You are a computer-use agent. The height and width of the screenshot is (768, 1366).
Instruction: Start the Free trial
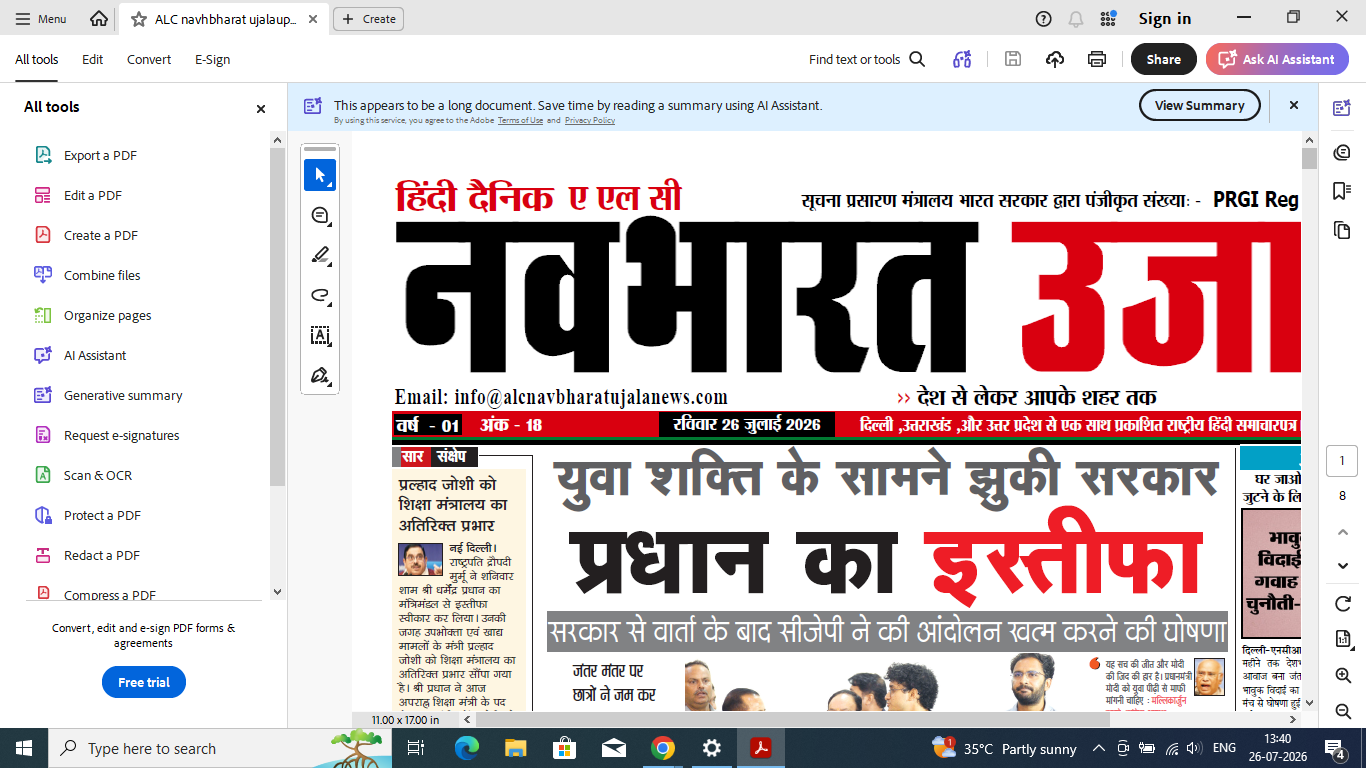tap(144, 682)
